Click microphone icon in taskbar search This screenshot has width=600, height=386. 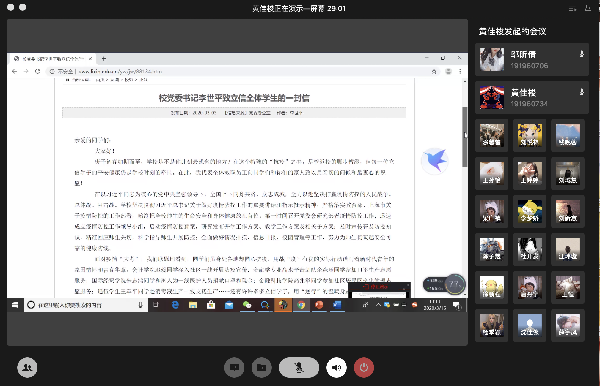coord(140,305)
